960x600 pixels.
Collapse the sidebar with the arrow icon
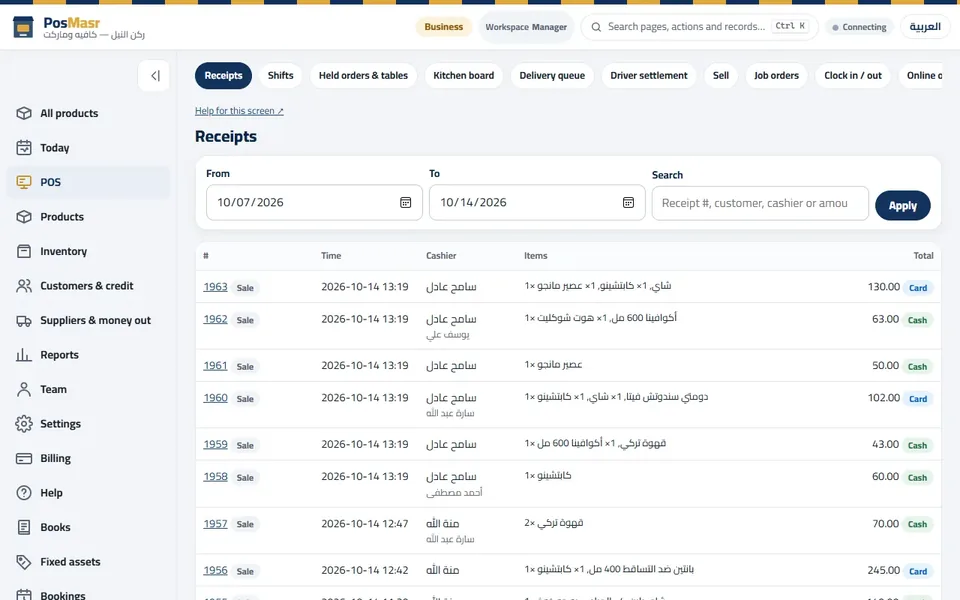pos(154,76)
